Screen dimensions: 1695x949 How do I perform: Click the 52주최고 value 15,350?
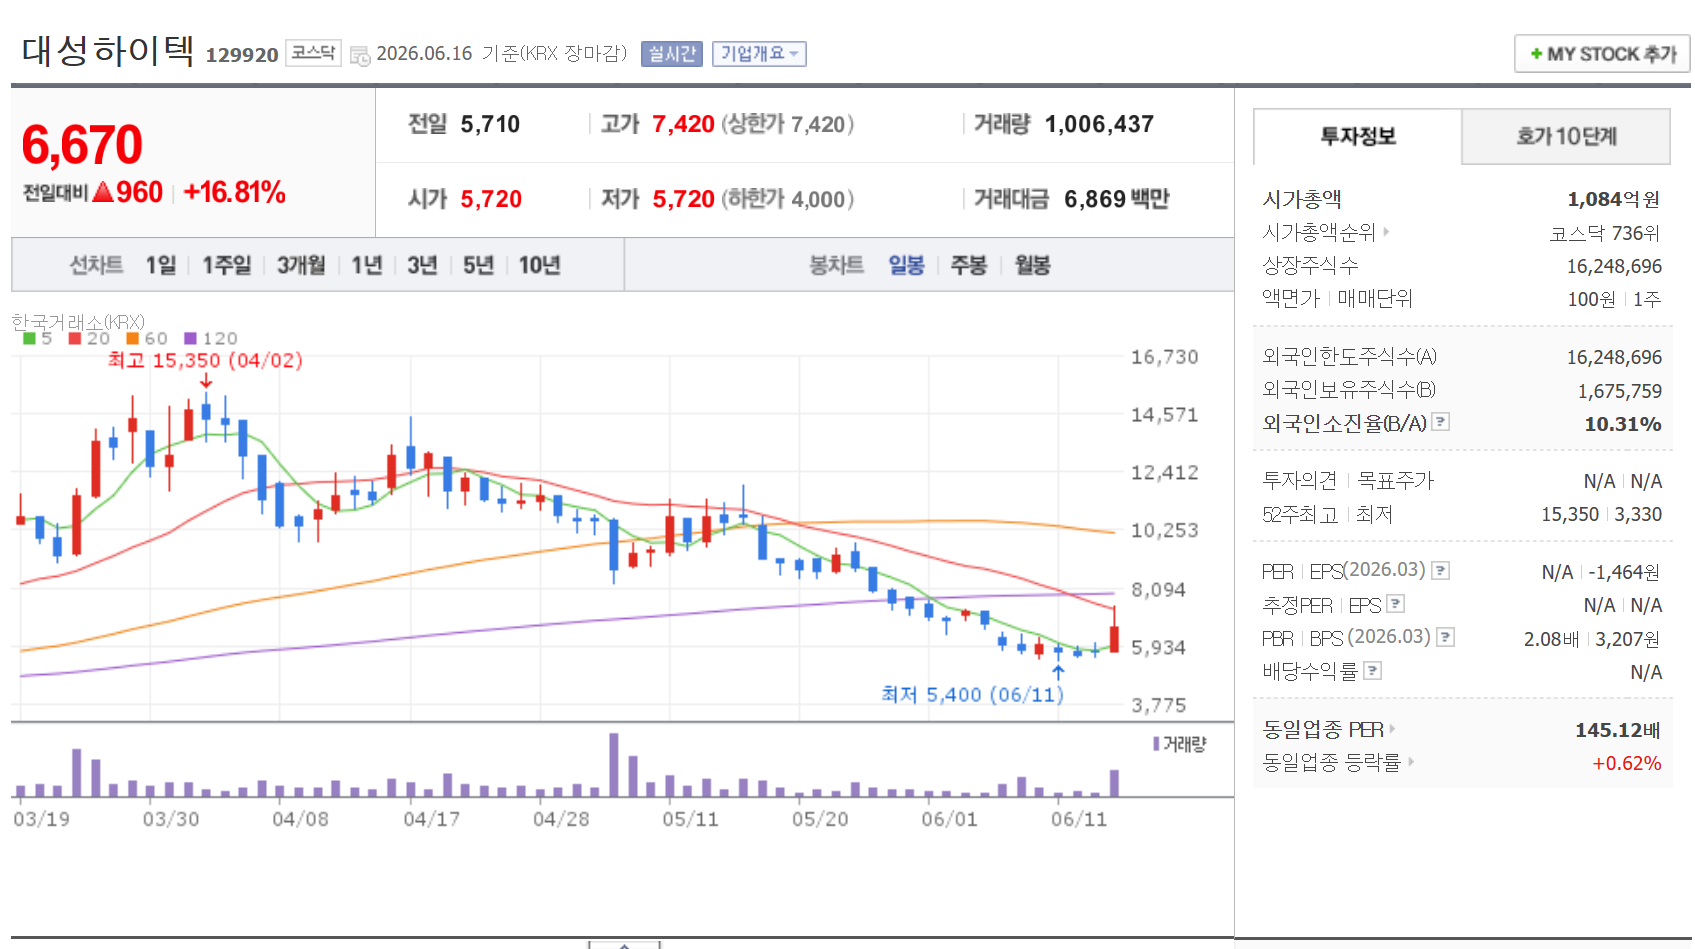1570,514
